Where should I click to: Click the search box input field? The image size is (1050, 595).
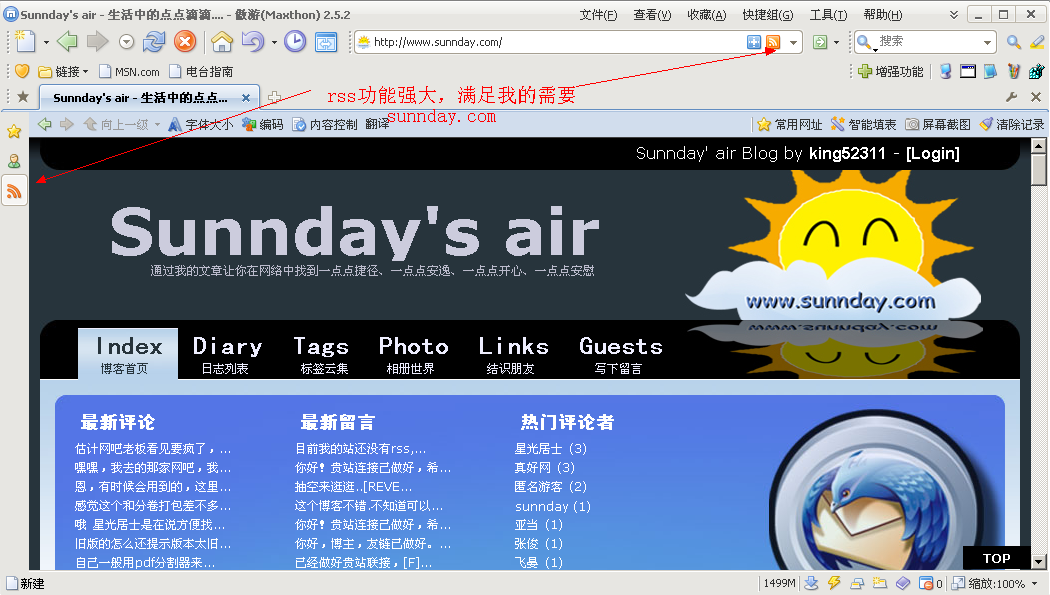coord(927,42)
